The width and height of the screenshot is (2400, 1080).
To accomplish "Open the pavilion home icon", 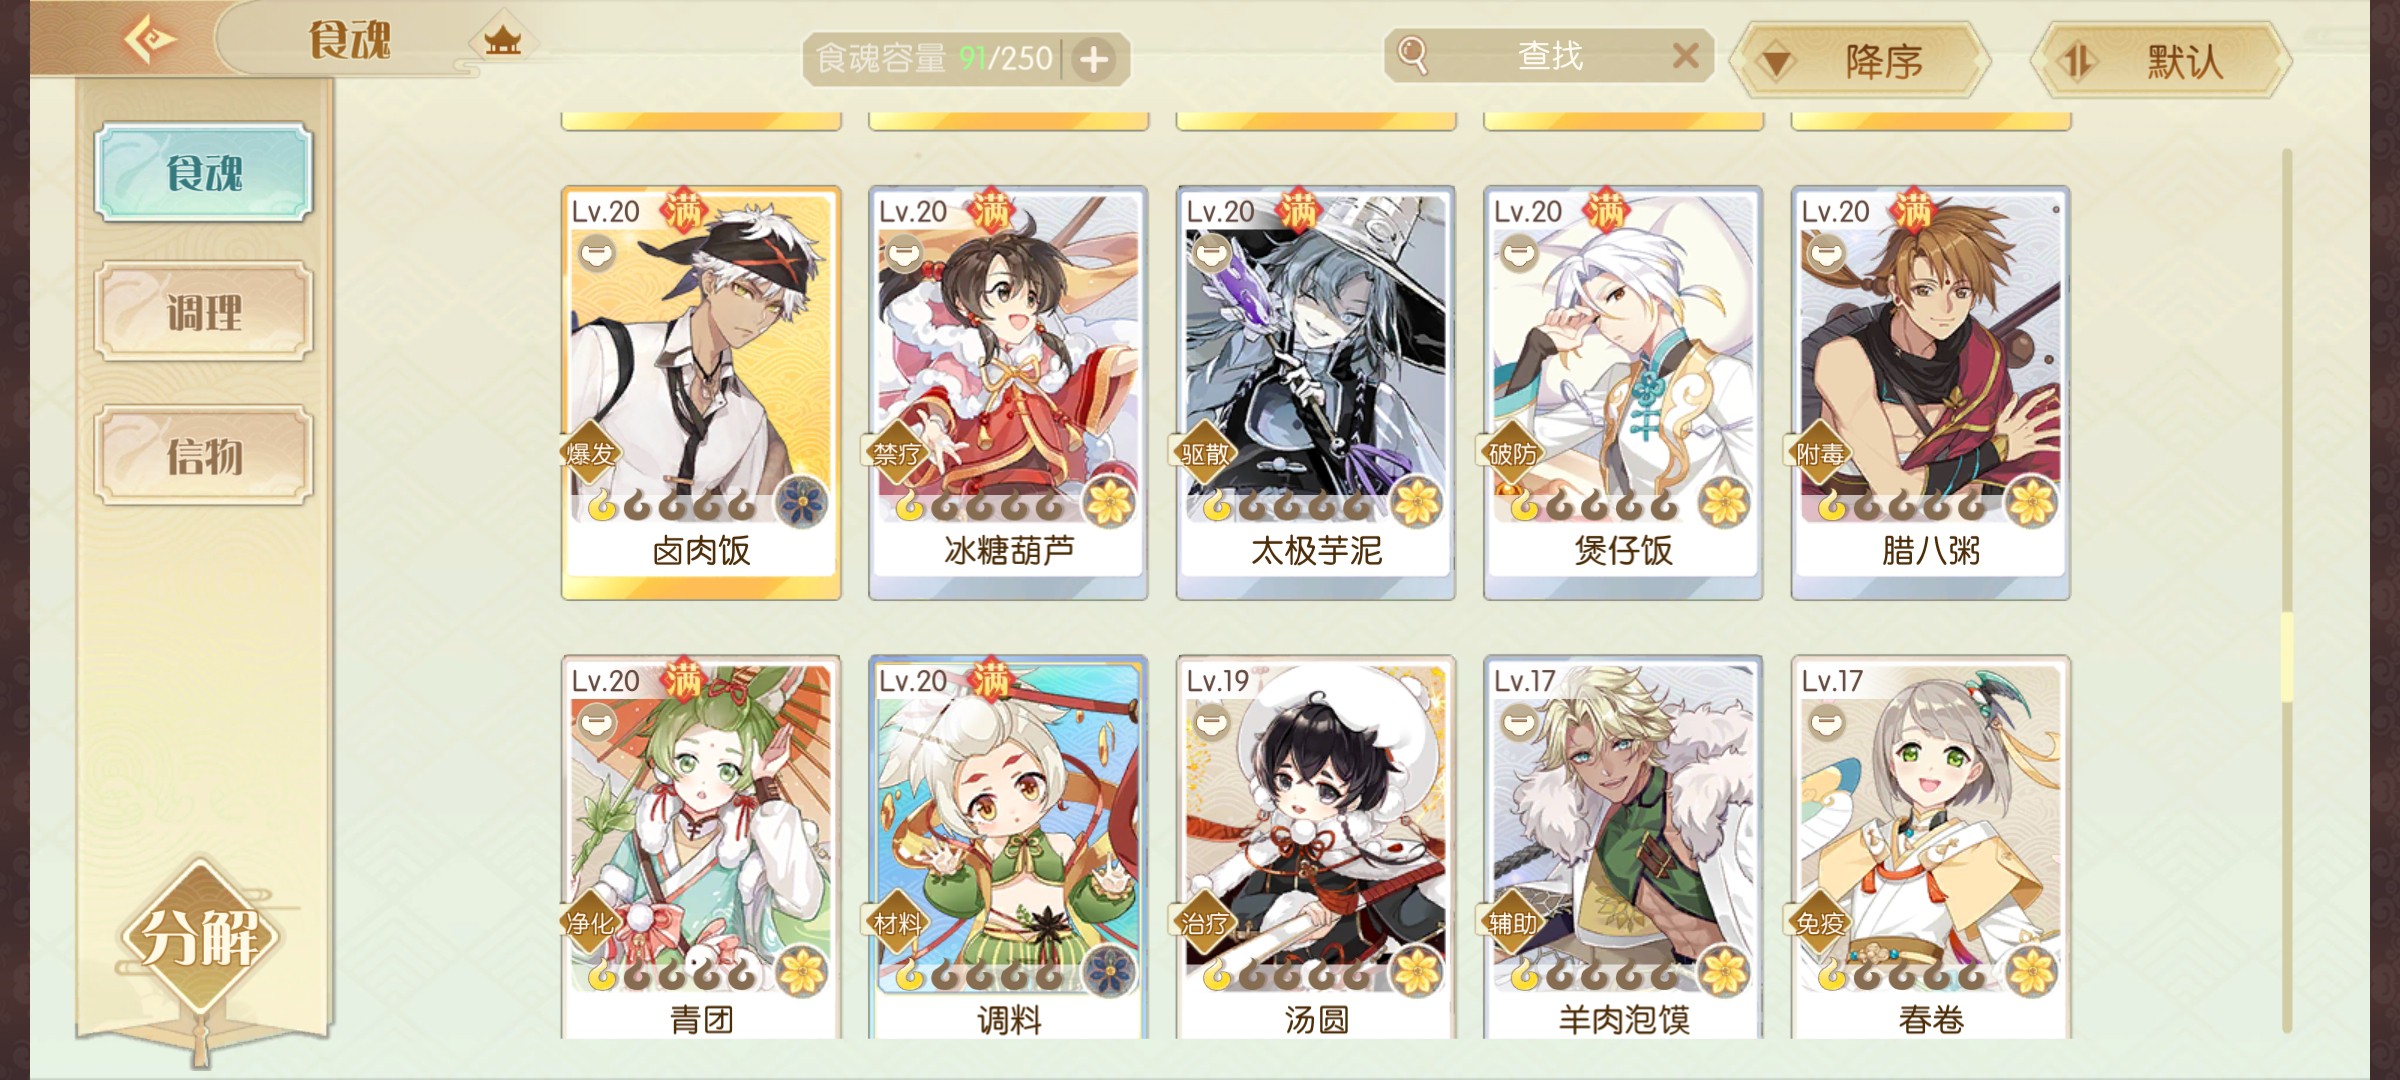I will pyautogui.click(x=502, y=41).
